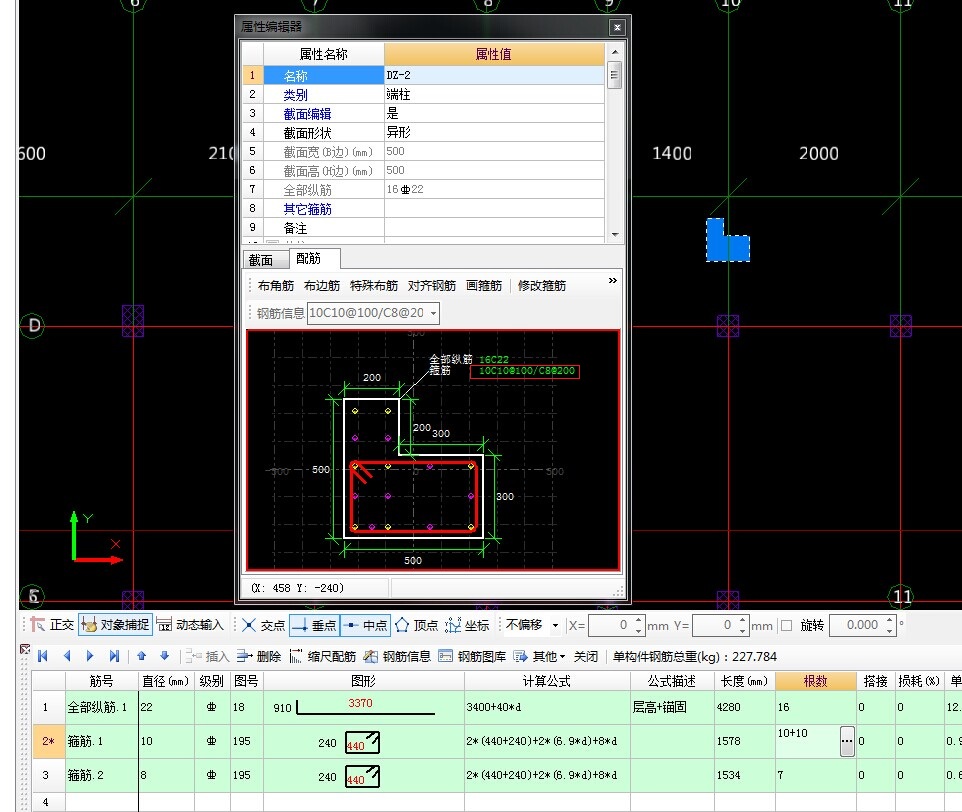Move row up arrow icon
Image resolution: width=962 pixels, height=812 pixels.
pos(142,656)
